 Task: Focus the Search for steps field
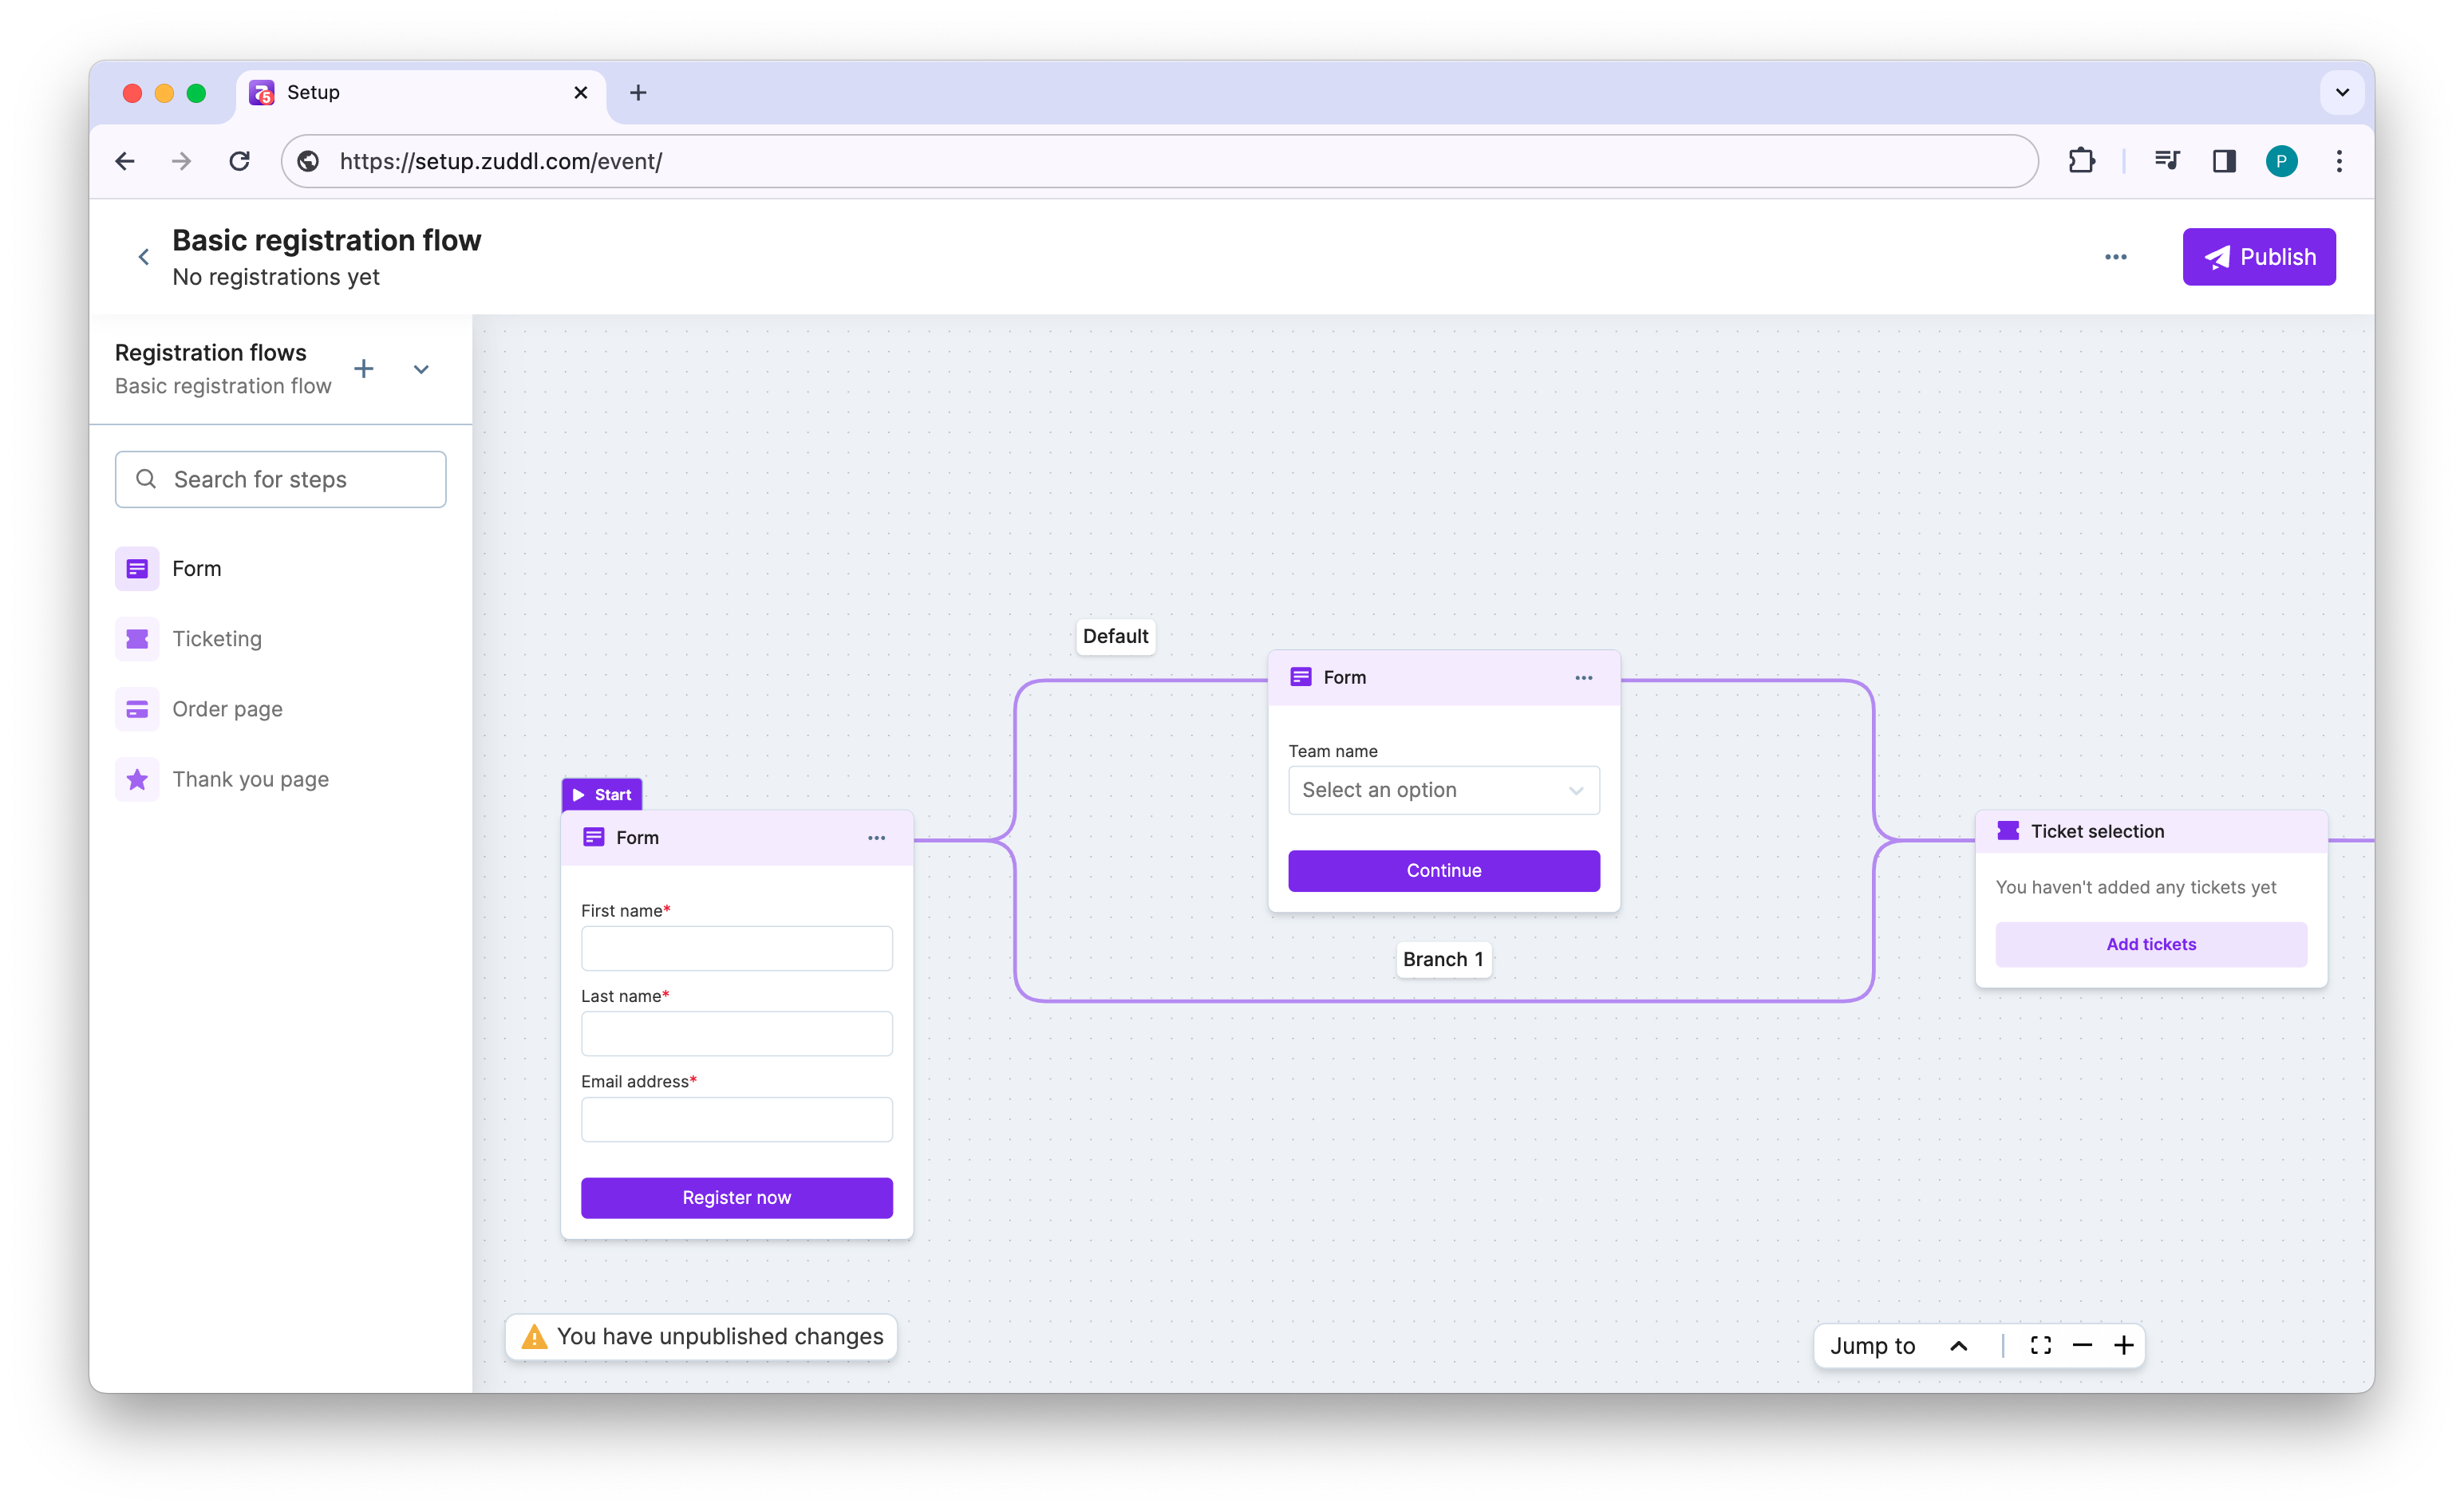click(x=280, y=479)
